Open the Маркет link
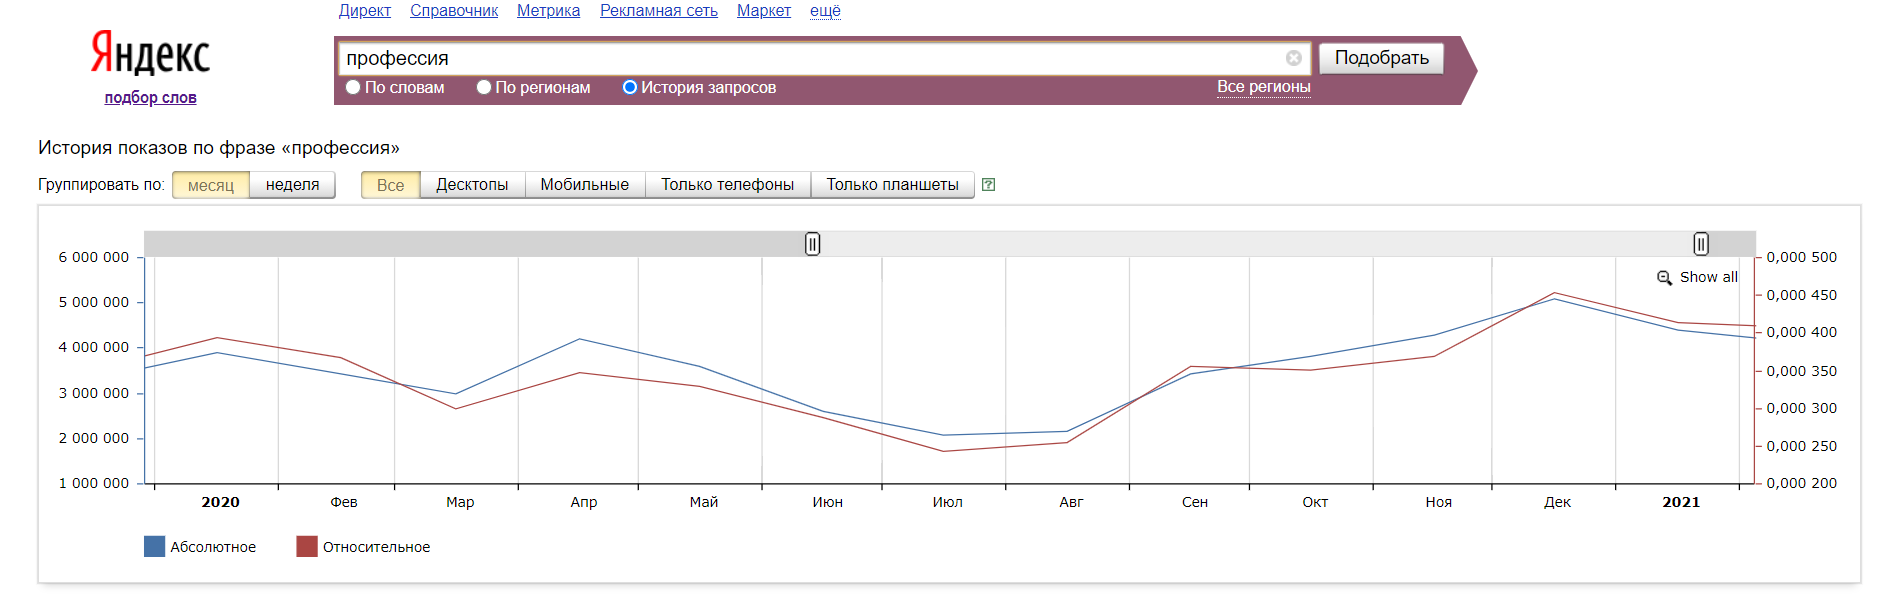The width and height of the screenshot is (1896, 608). (x=764, y=11)
